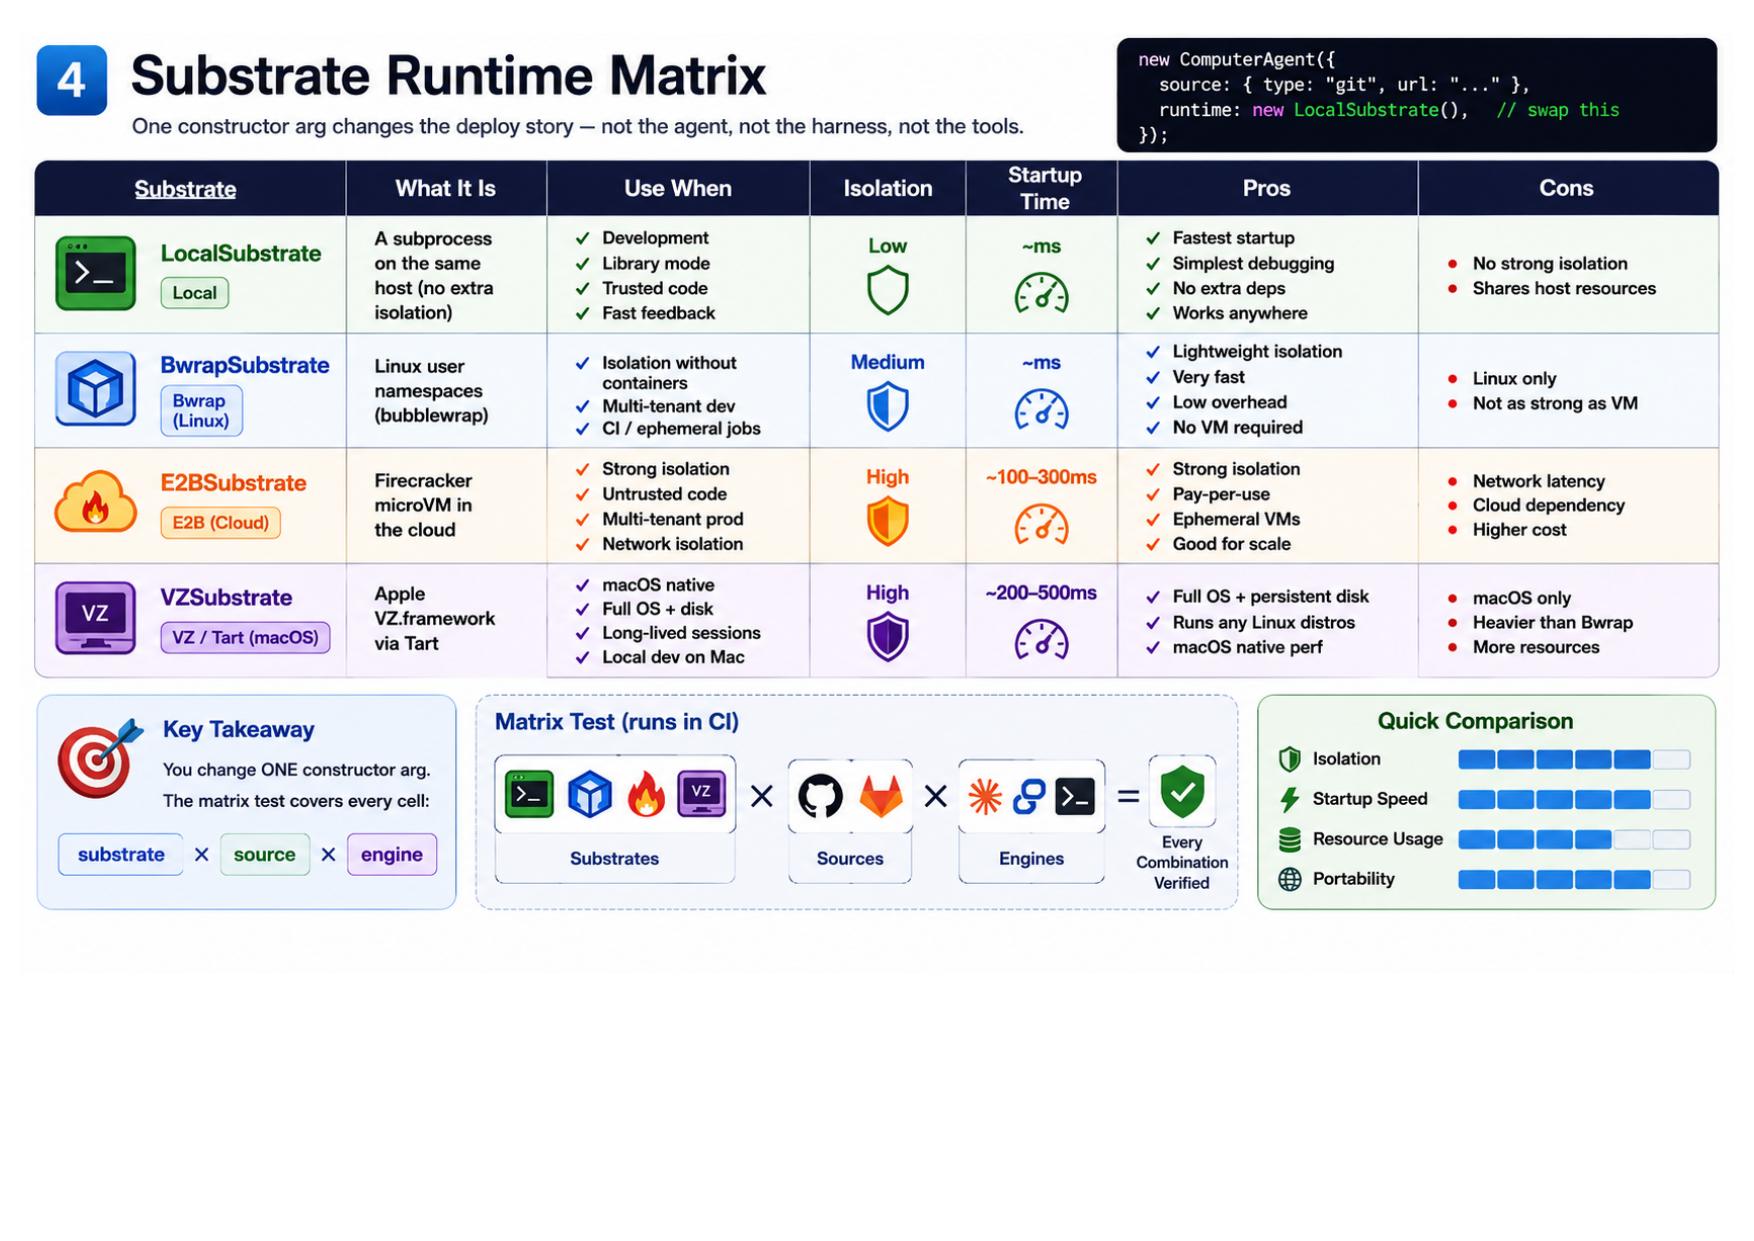Click the ~100–300ms startup time text
This screenshot has height=1241, width=1754.
tap(1041, 477)
